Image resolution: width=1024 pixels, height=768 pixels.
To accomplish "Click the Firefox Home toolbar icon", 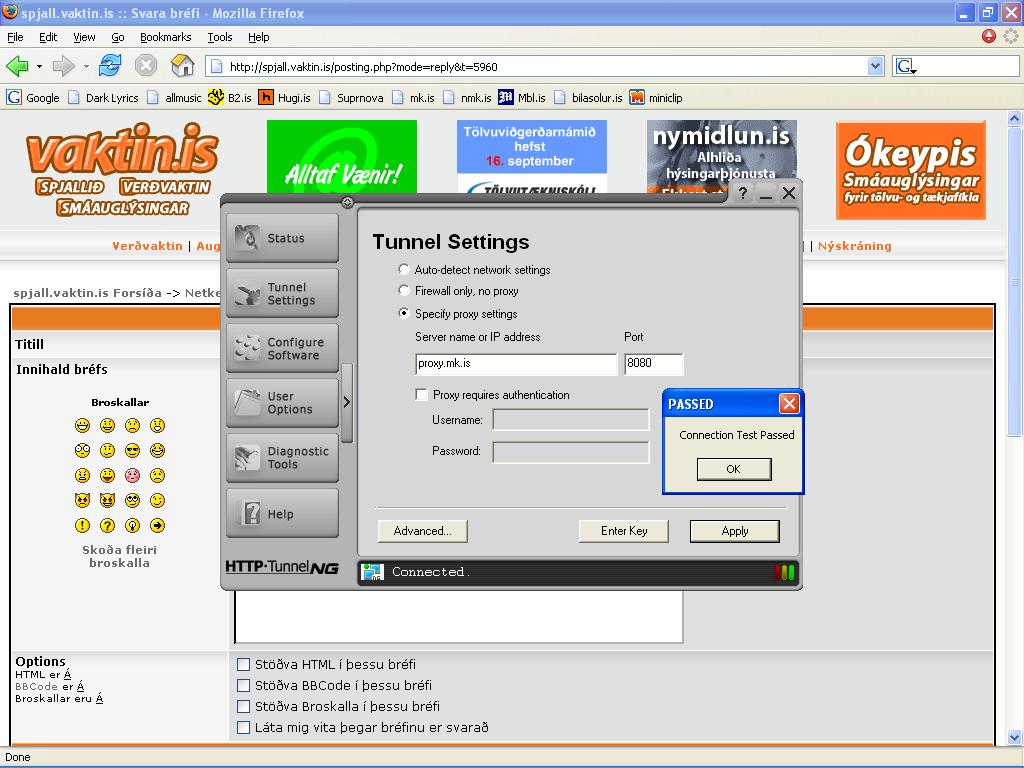I will (183, 66).
